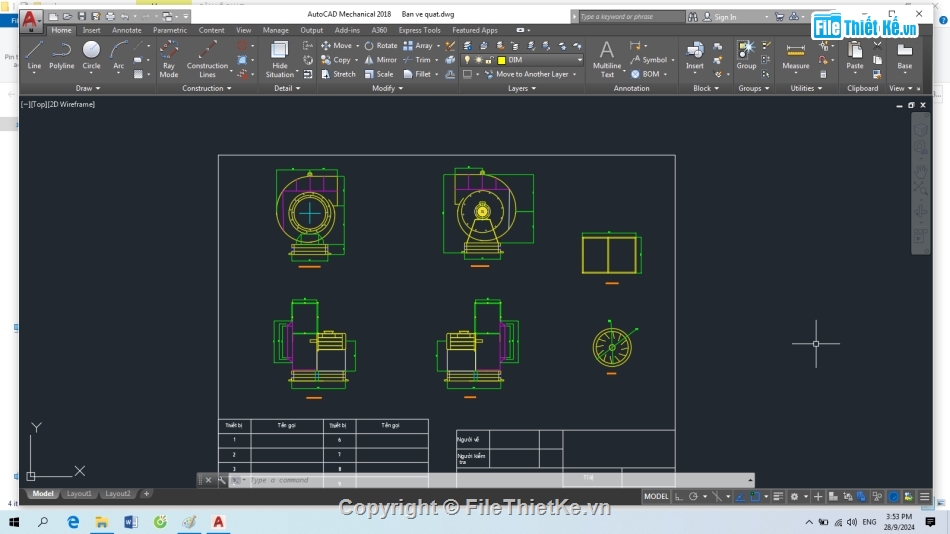Expand the Draw panel
The height and width of the screenshot is (534, 950).
pyautogui.click(x=88, y=88)
